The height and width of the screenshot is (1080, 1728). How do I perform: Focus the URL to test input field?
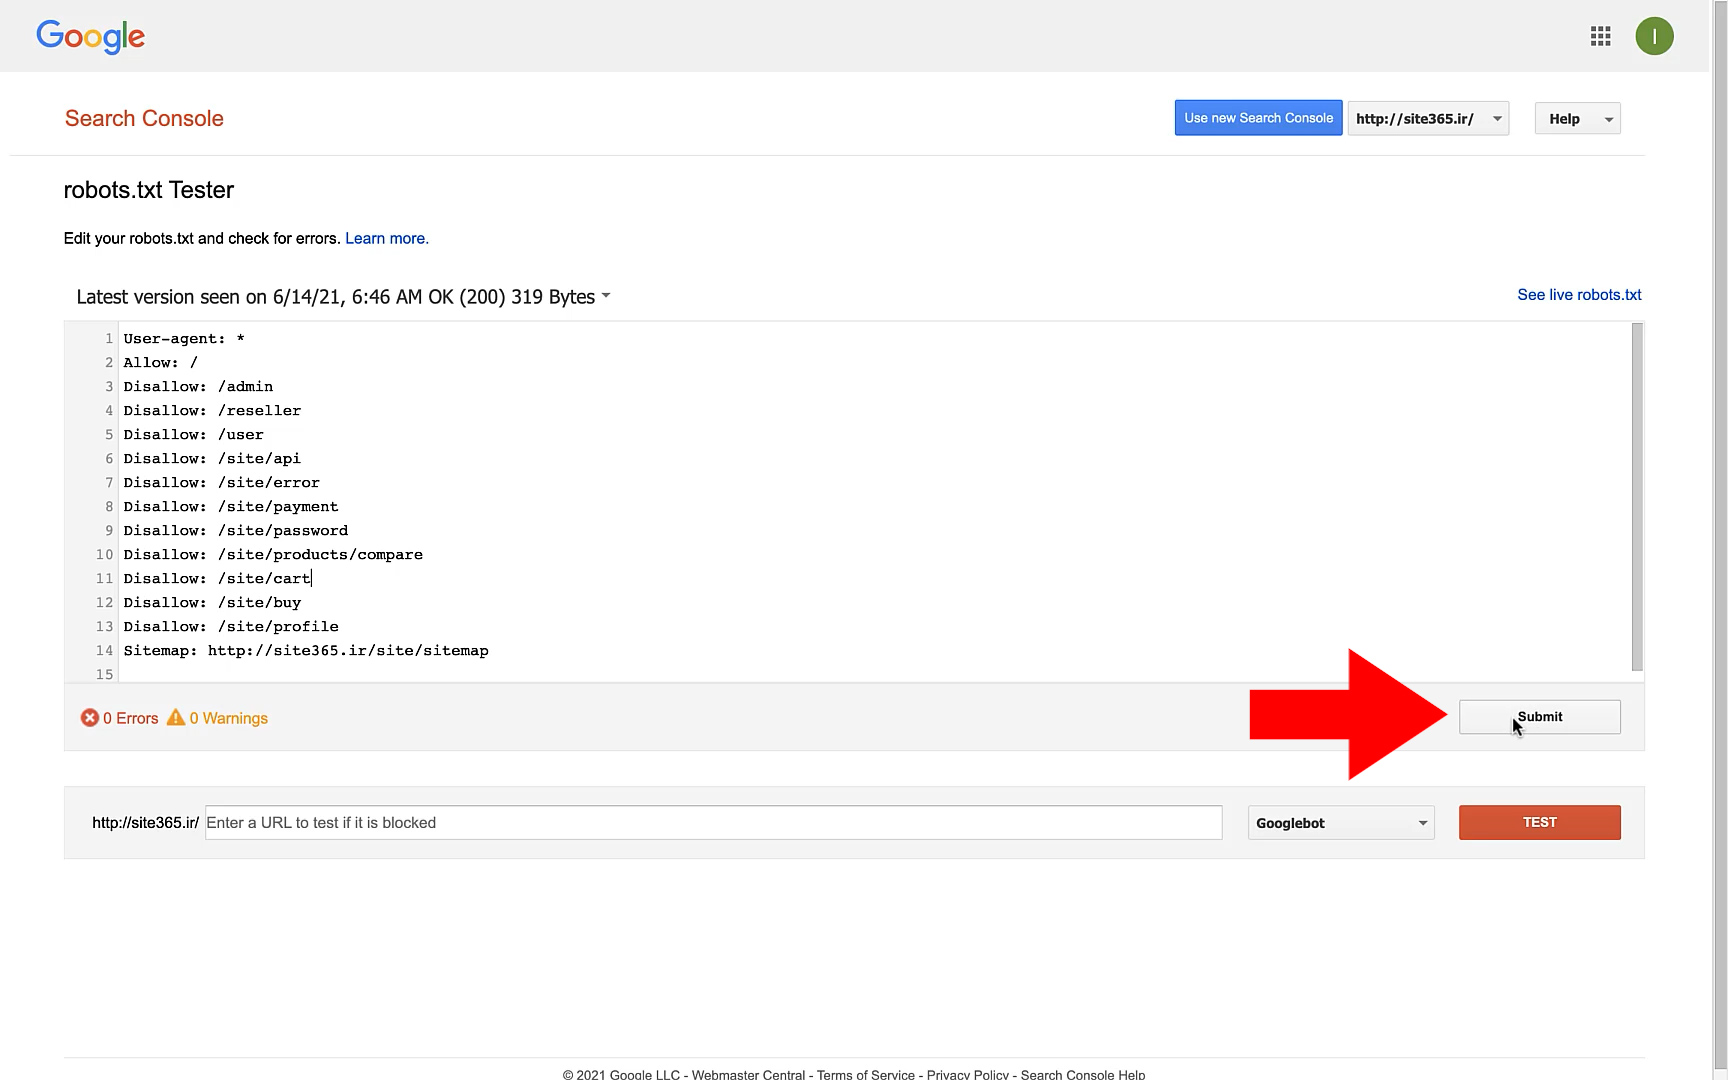pos(713,822)
